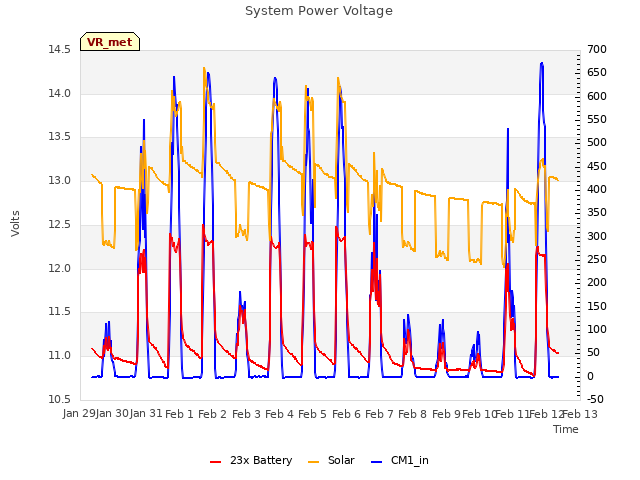This screenshot has width=640, height=480.
Task: Click the 10.5 volts axis value
Action: coord(59,399)
